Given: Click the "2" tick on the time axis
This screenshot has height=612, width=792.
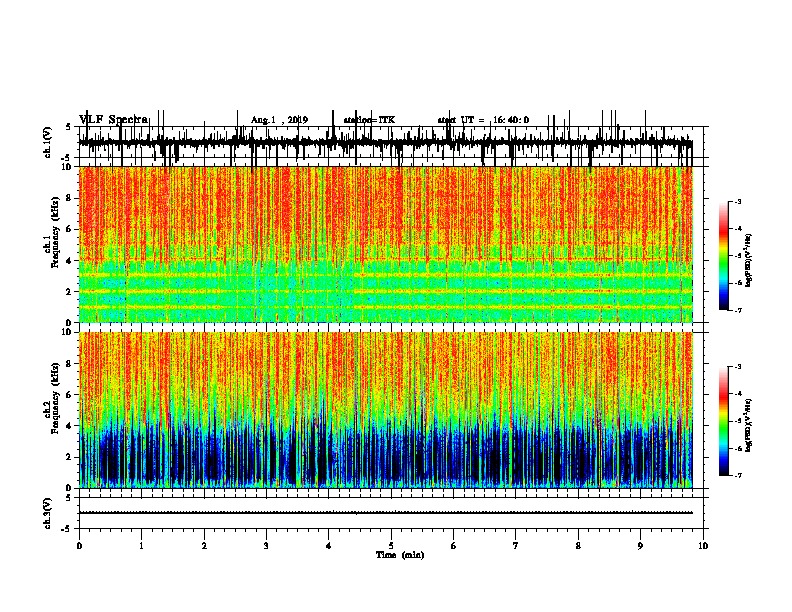Looking at the screenshot, I should (x=204, y=546).
